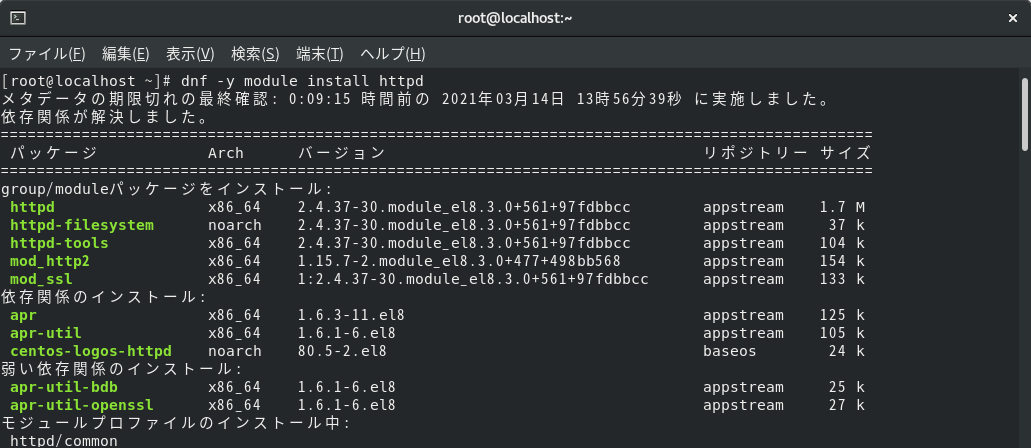The height and width of the screenshot is (448, 1031).
Task: Open the ヘルプ(H) menu
Action: coord(393,54)
